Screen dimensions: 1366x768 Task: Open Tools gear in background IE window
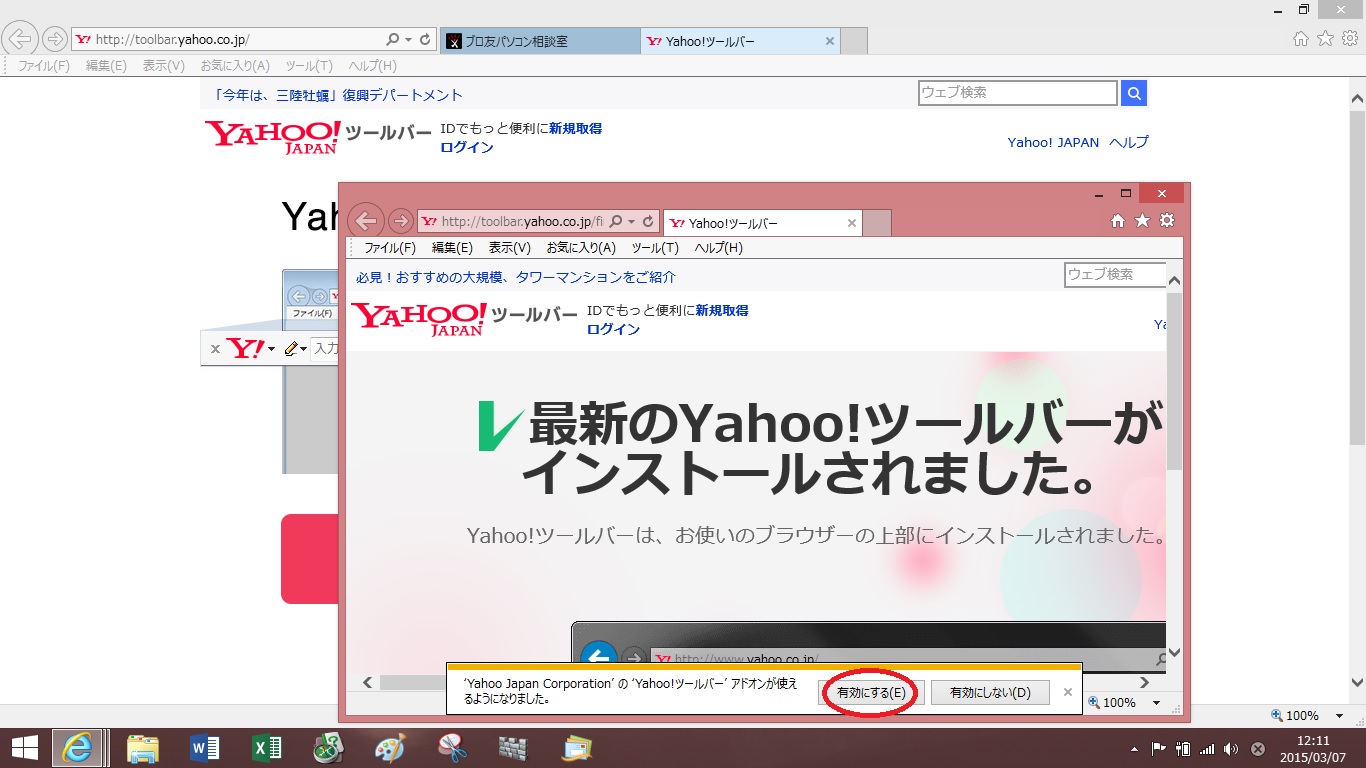pyautogui.click(x=1349, y=38)
